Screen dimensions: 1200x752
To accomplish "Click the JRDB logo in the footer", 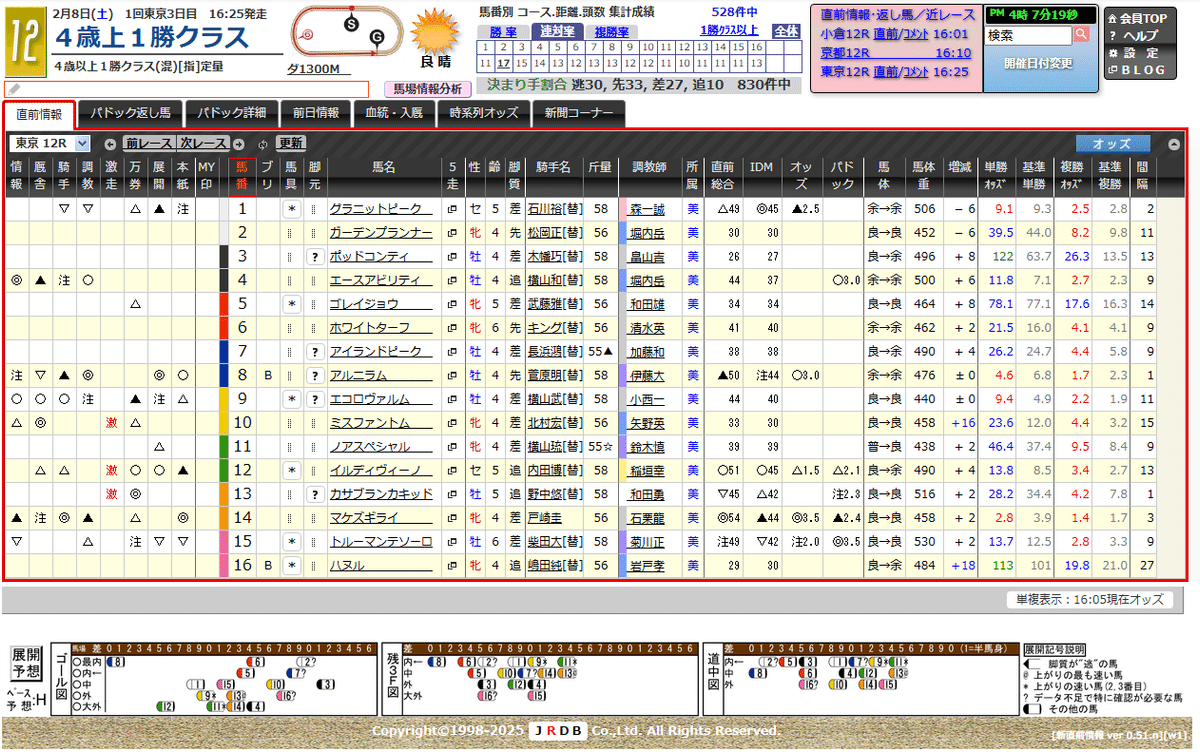I will tap(558, 732).
